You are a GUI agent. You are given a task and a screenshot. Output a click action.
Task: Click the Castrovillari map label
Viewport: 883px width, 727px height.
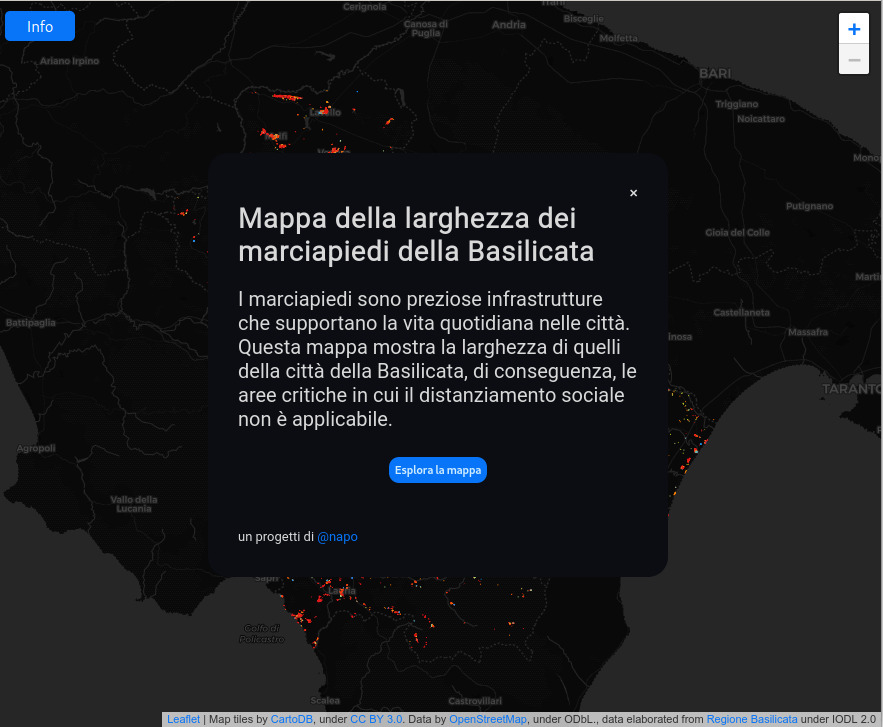click(475, 701)
